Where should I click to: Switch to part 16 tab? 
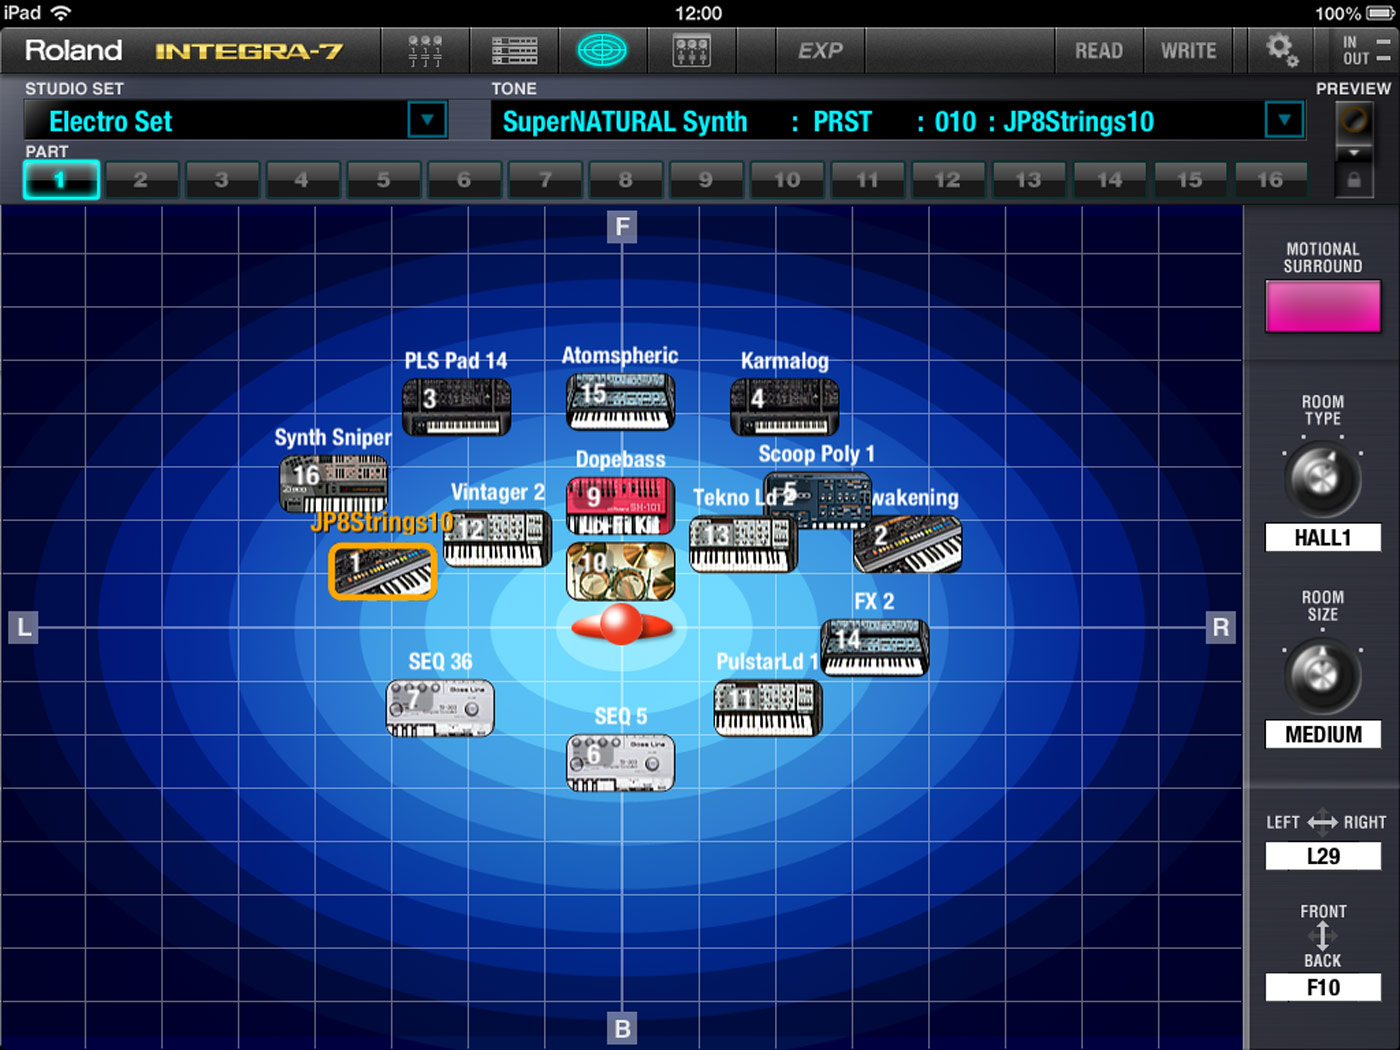coord(1270,180)
